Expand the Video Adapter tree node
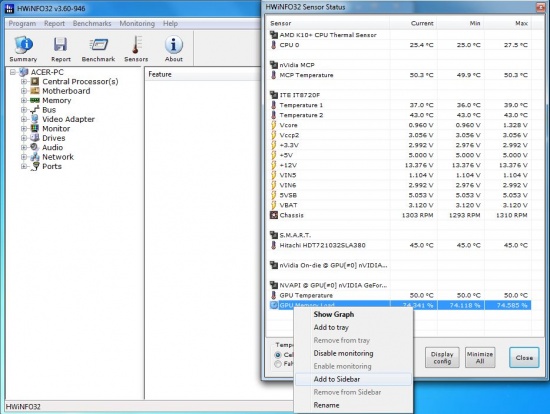This screenshot has width=550, height=414. pyautogui.click(x=24, y=119)
